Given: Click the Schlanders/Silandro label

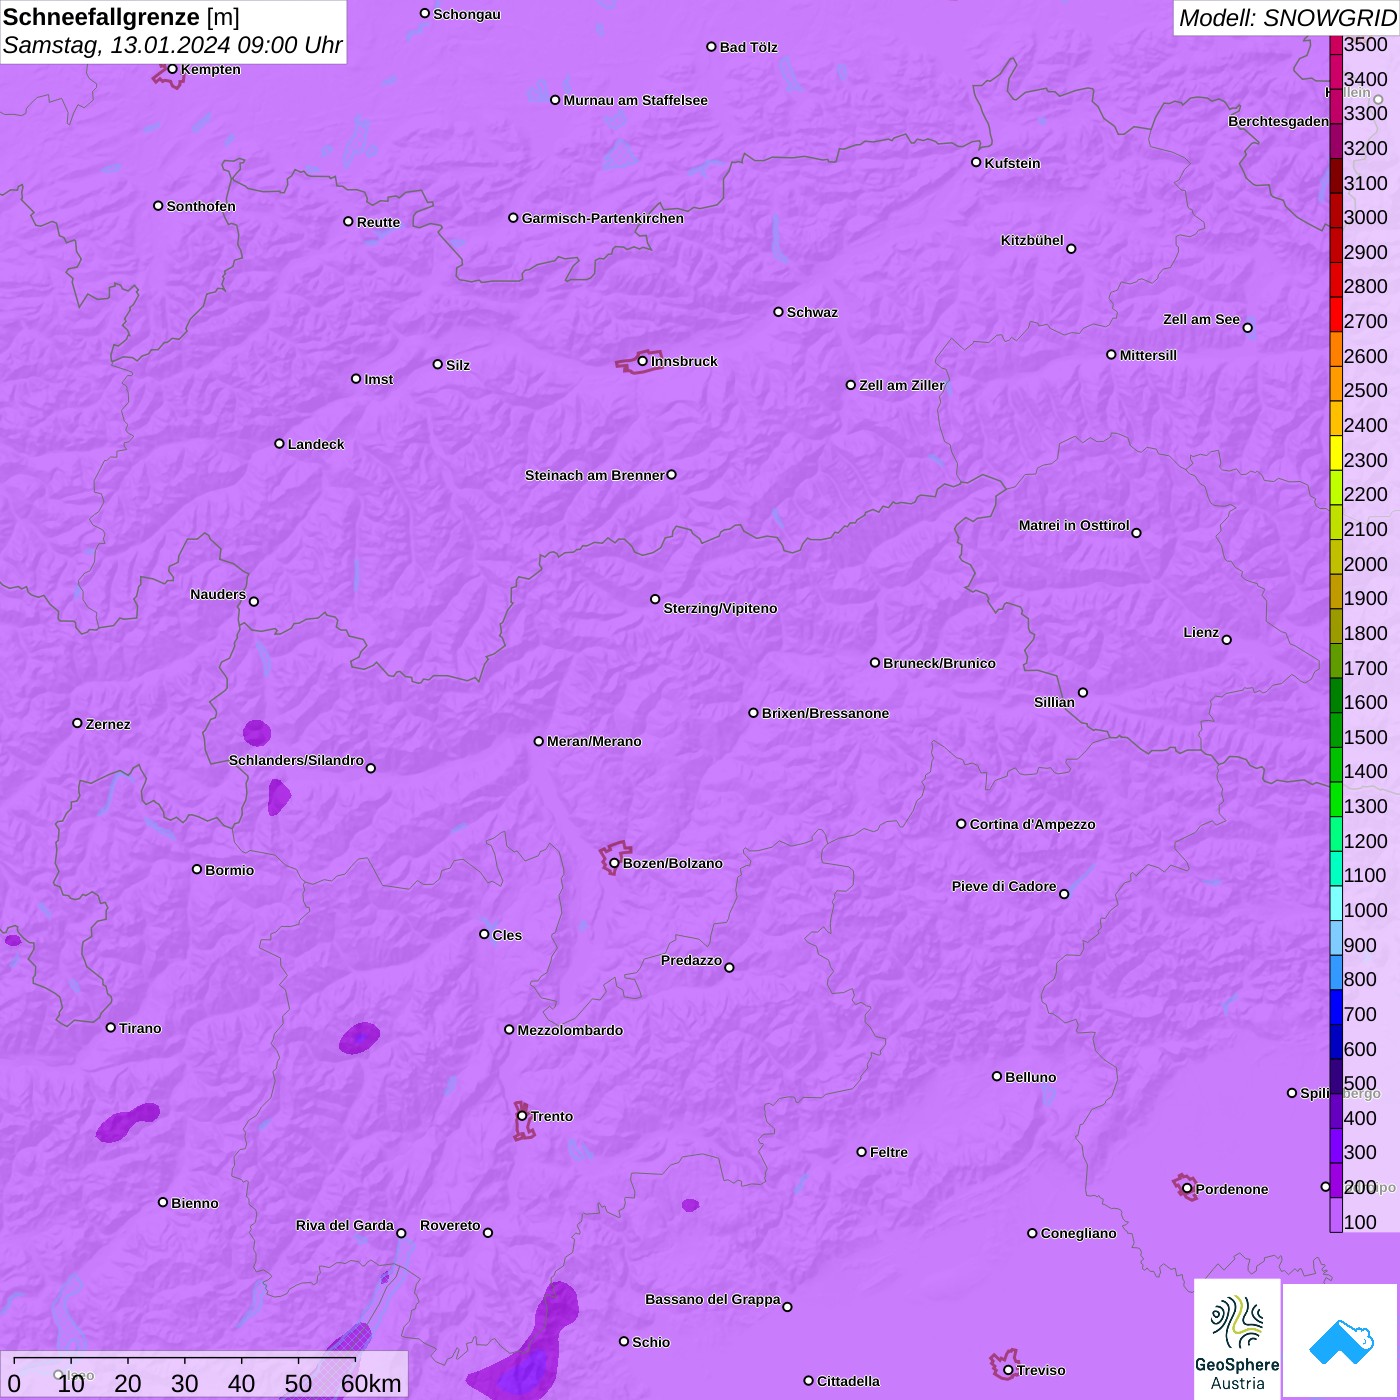Looking at the screenshot, I should (296, 760).
